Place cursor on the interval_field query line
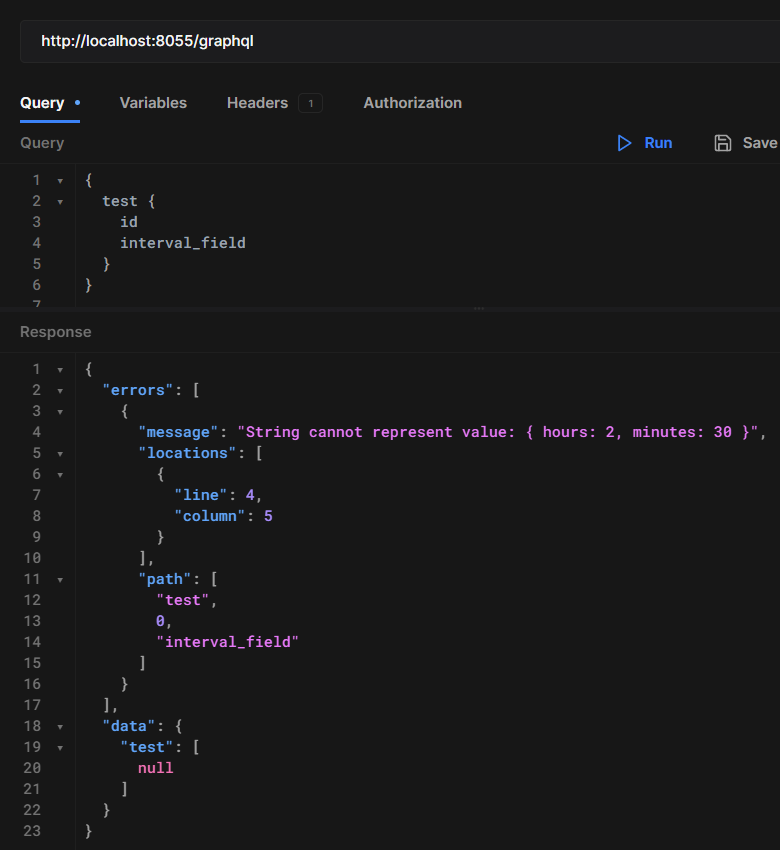The image size is (780, 850). coord(183,242)
